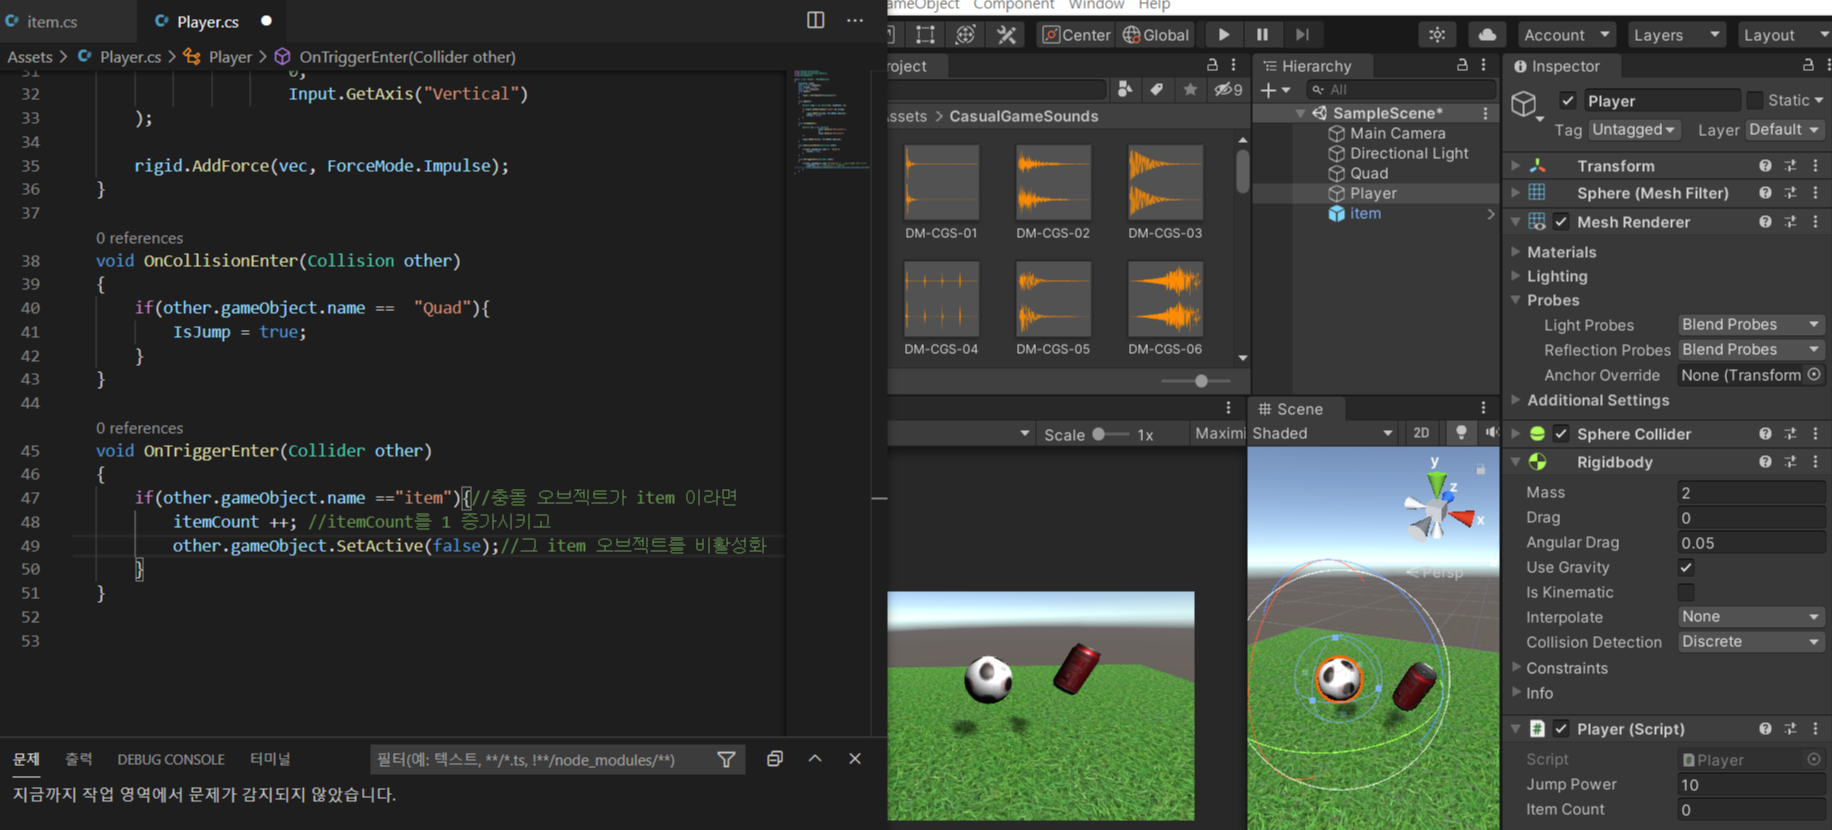
Task: Open the Layout dropdown
Action: point(1786,34)
